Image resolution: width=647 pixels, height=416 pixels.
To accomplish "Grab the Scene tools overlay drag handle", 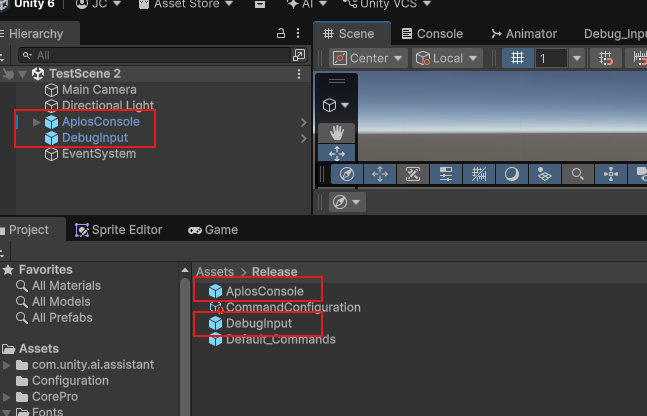I will click(x=337, y=81).
